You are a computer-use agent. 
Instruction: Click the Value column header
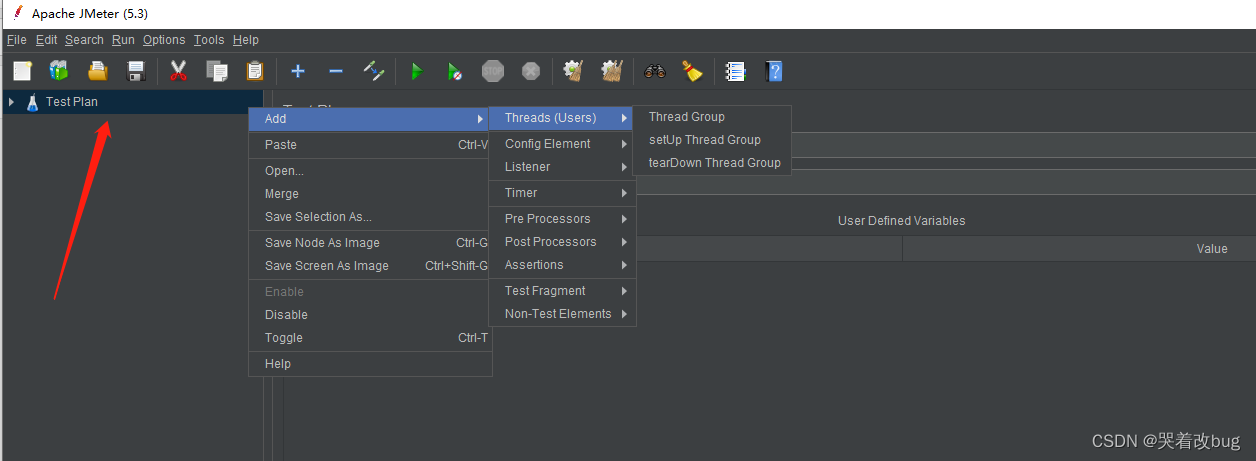point(1211,249)
